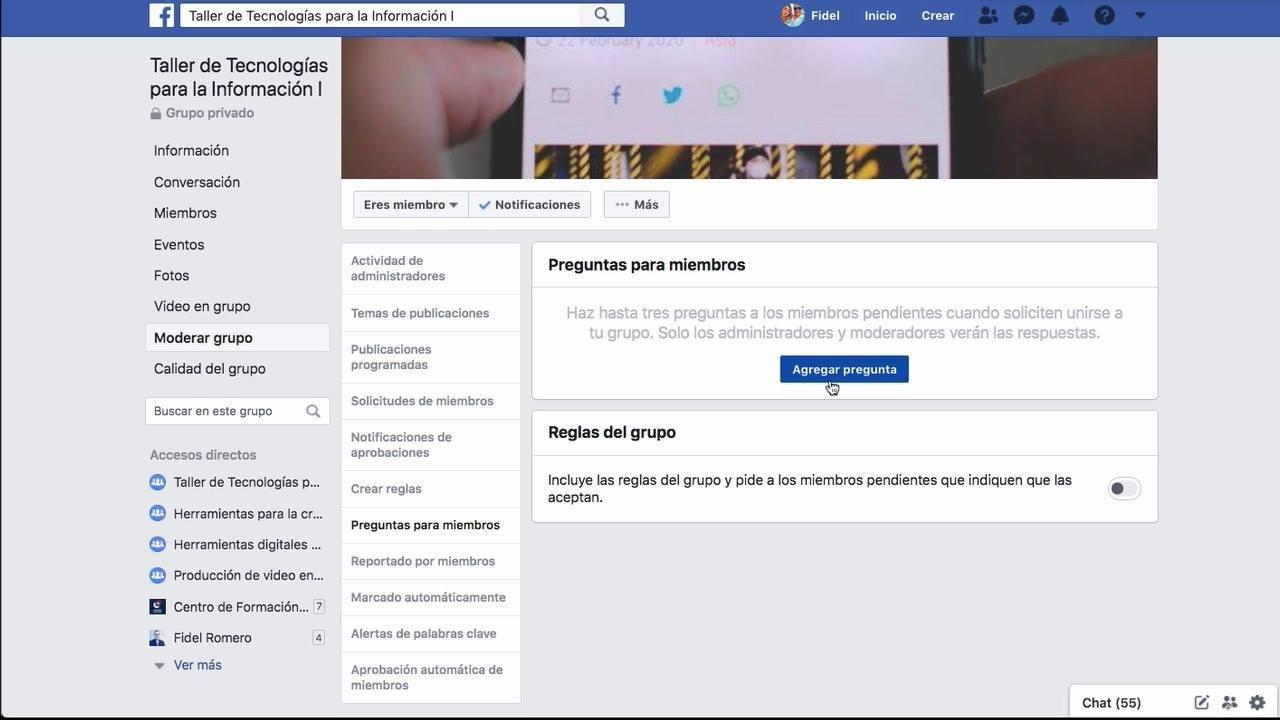1280x720 pixels.
Task: Open Fotos in group sidebar
Action: pos(171,275)
